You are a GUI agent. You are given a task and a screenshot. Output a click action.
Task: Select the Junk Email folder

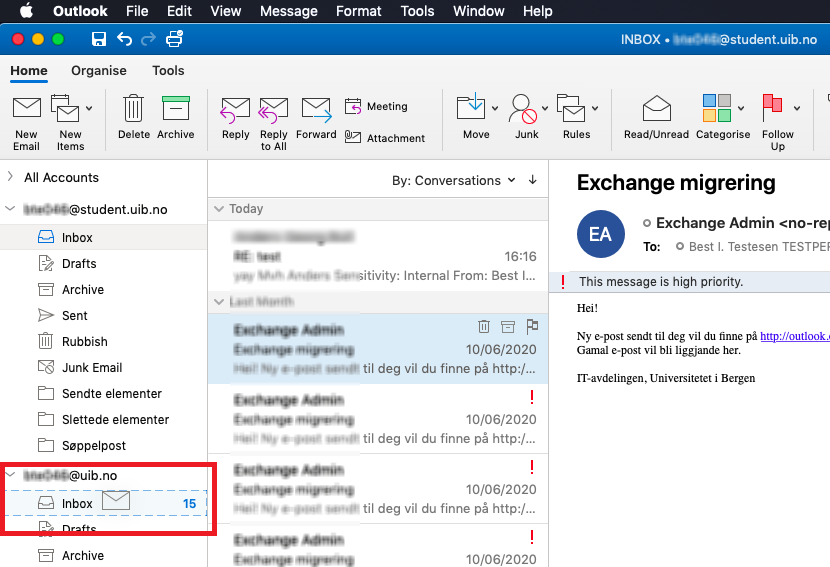pos(91,367)
